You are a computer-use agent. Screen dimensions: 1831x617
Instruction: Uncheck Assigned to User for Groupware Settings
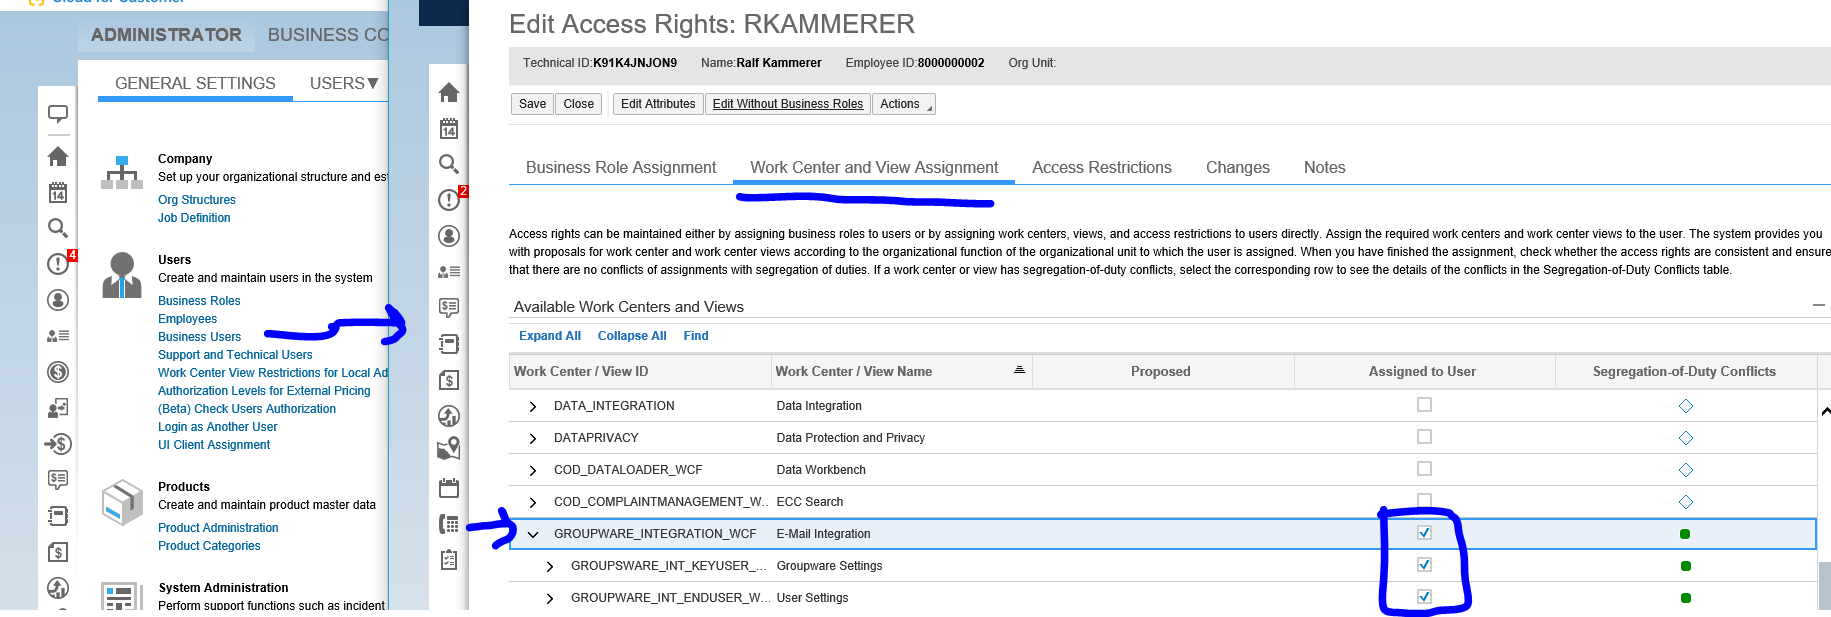pos(1424,565)
